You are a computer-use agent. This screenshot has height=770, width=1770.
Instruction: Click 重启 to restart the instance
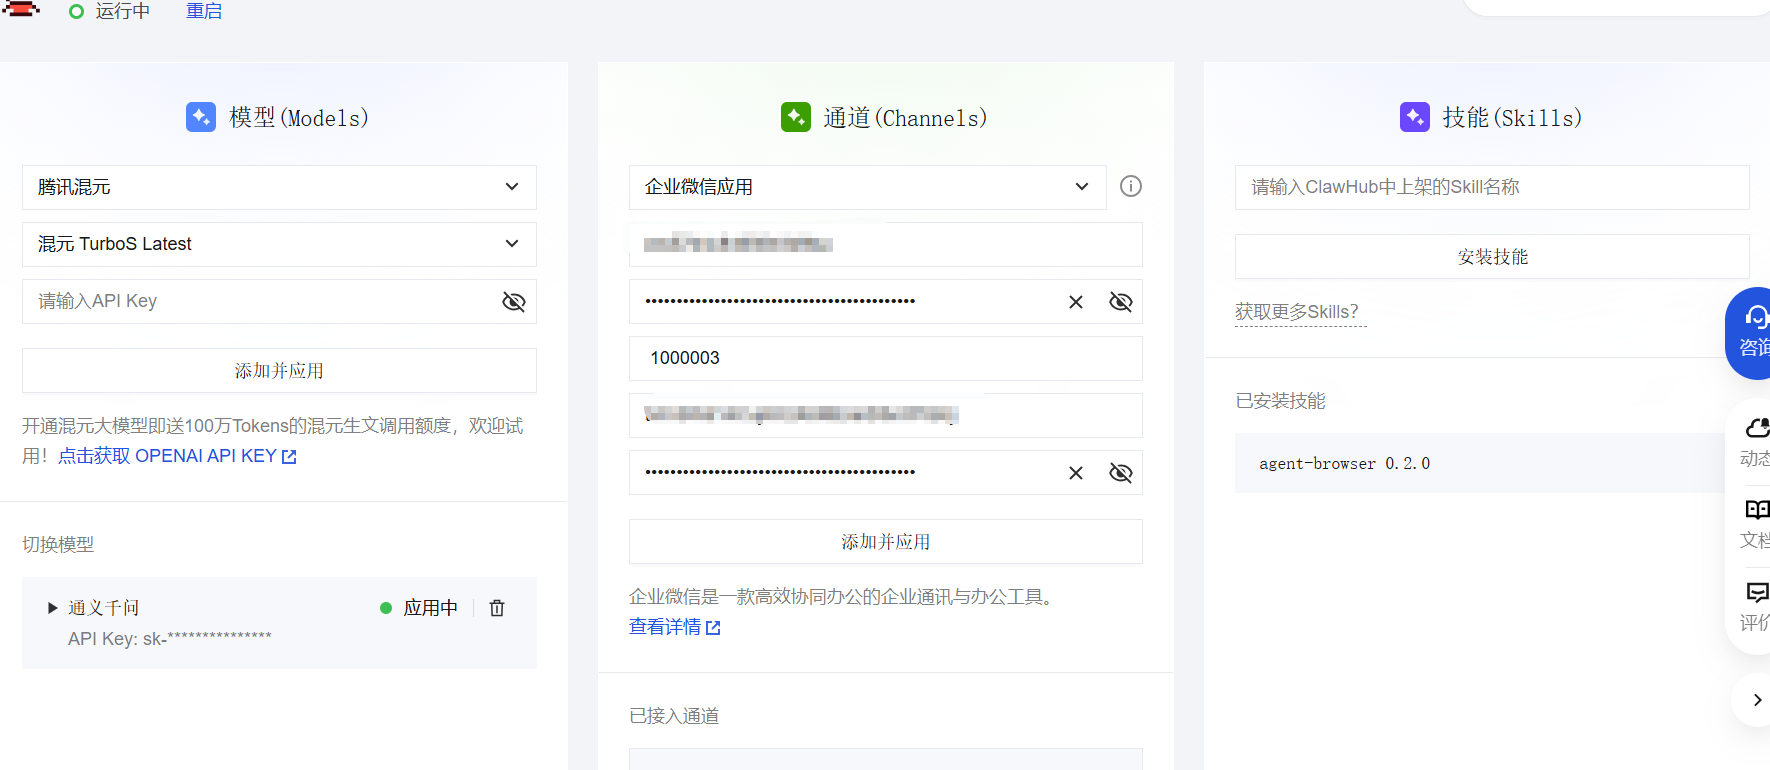[204, 11]
